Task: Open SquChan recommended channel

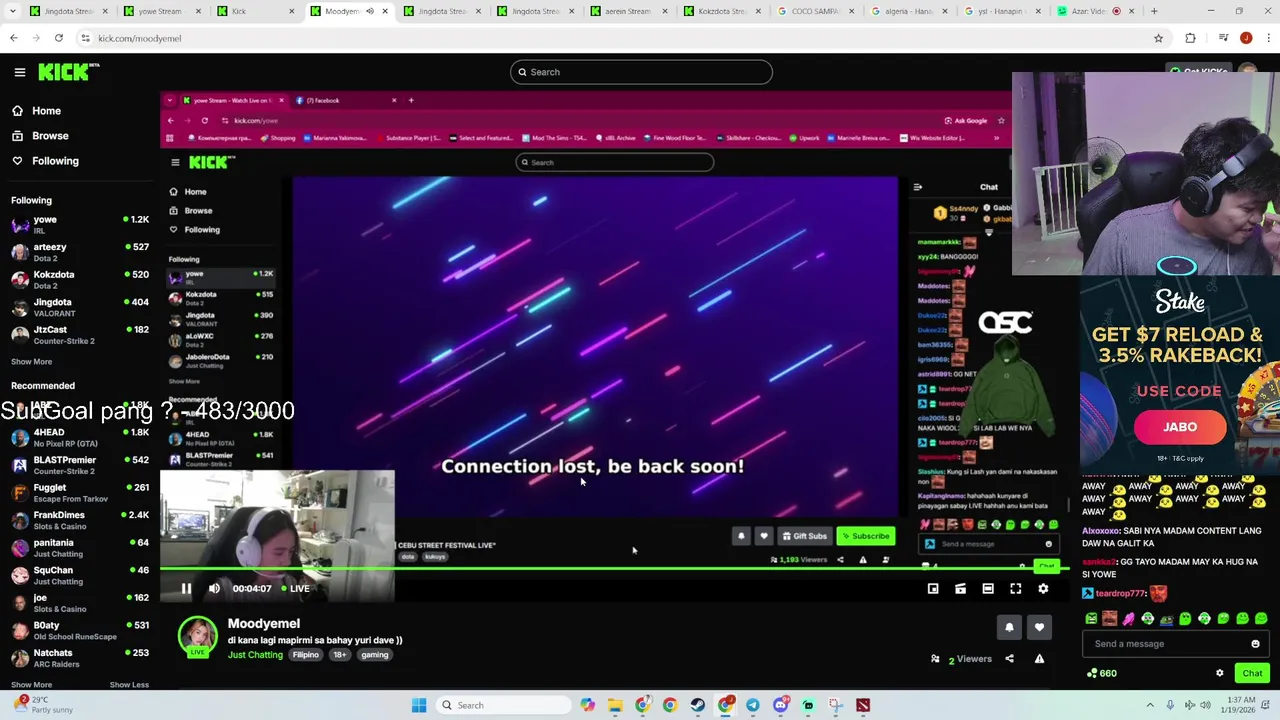Action: (80, 575)
